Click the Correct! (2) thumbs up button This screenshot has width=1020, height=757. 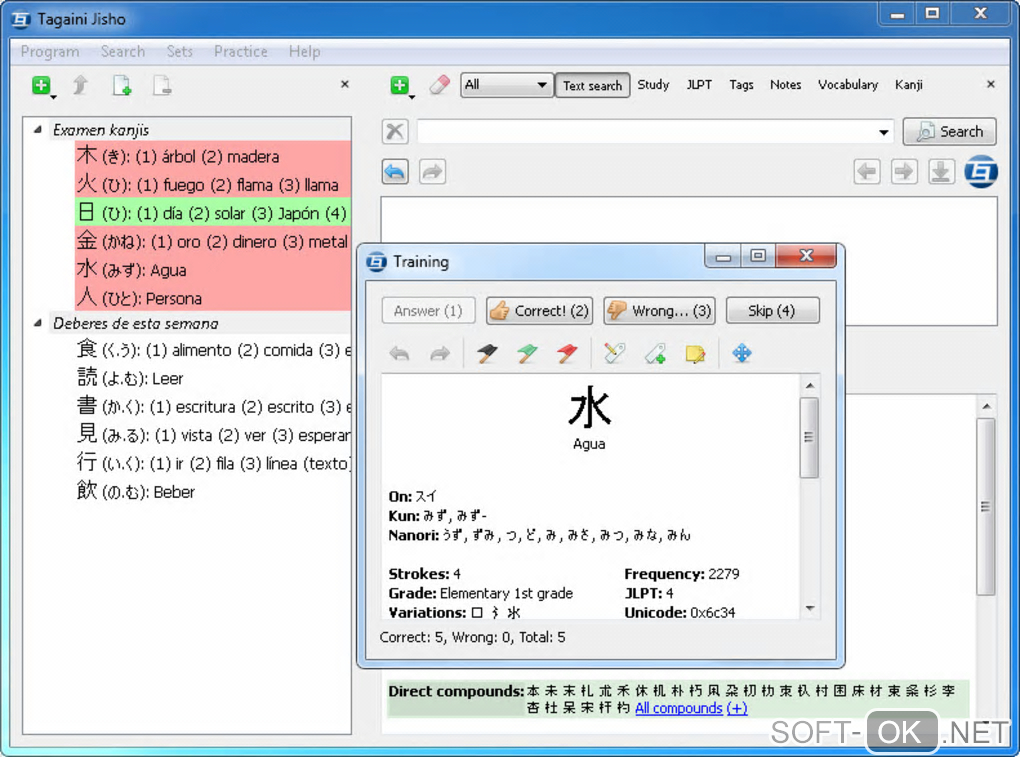pyautogui.click(x=539, y=311)
